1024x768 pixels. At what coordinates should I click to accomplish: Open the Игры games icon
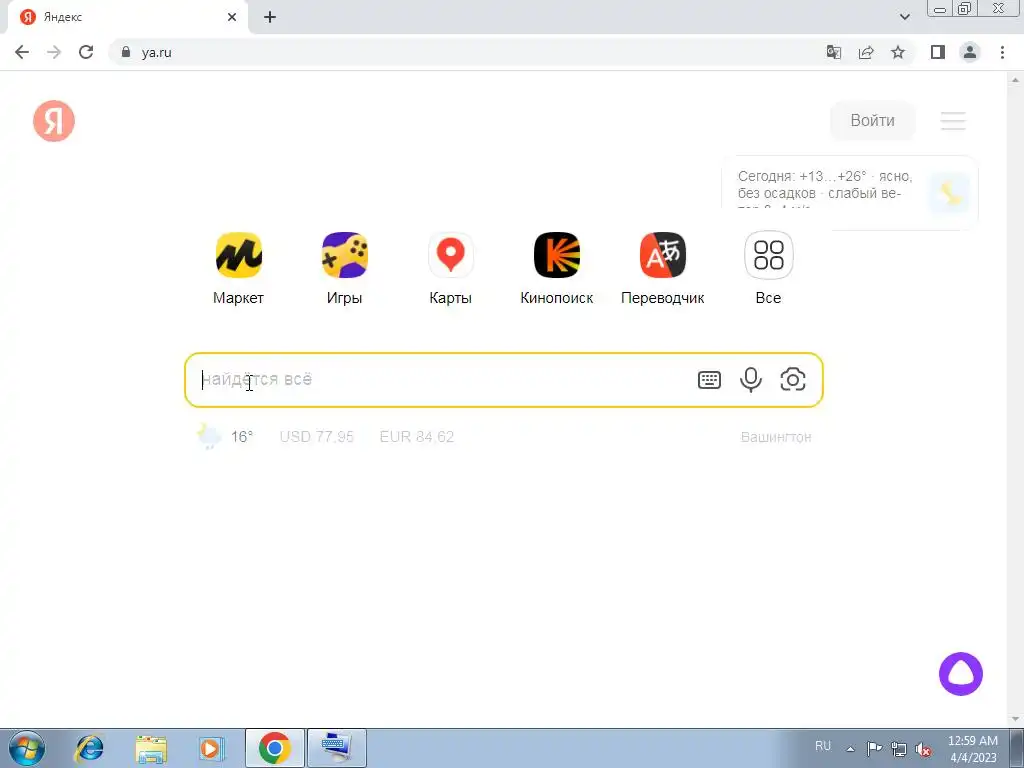click(x=344, y=255)
